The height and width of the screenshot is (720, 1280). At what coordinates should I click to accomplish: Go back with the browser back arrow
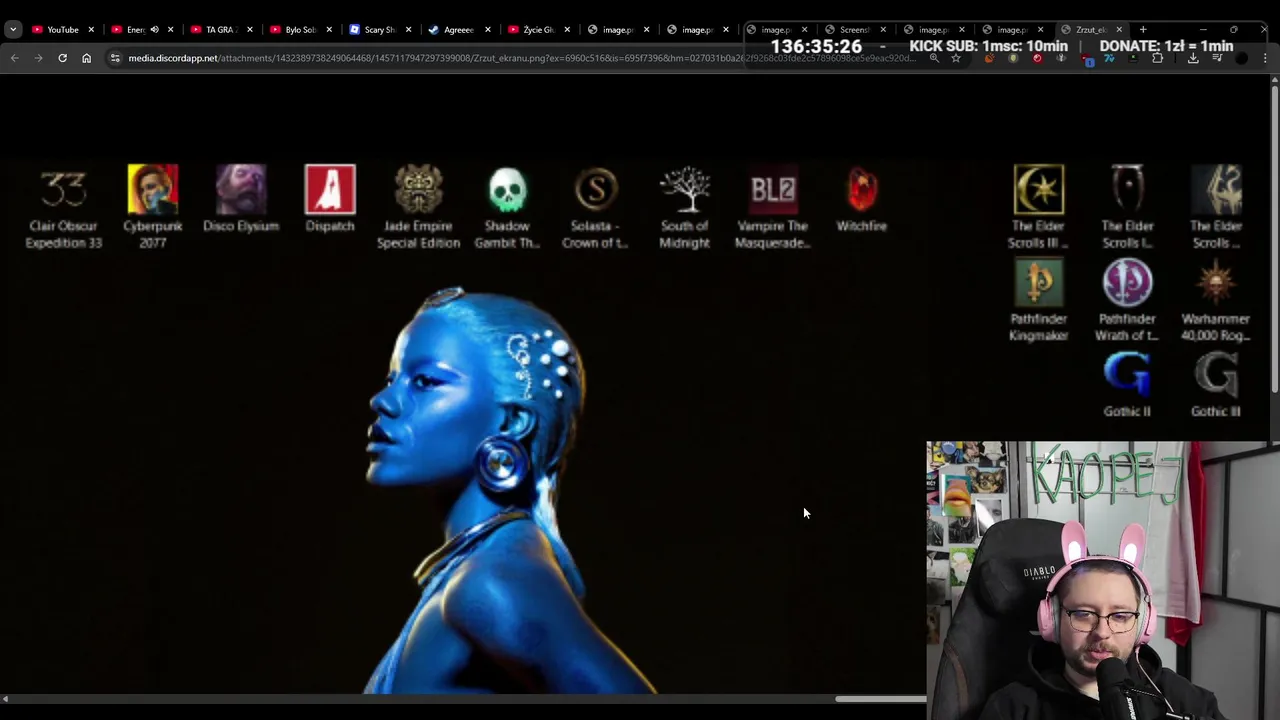(14, 58)
